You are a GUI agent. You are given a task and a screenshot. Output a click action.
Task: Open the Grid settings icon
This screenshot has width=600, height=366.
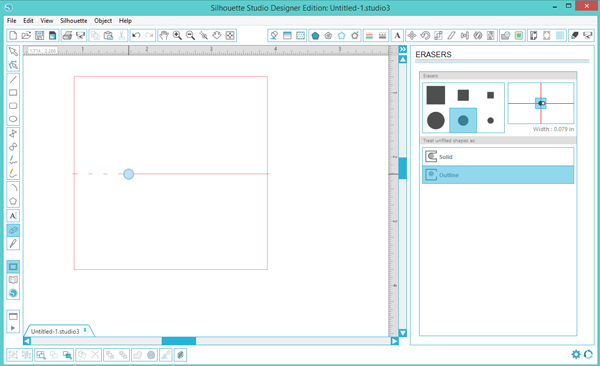pyautogui.click(x=560, y=36)
